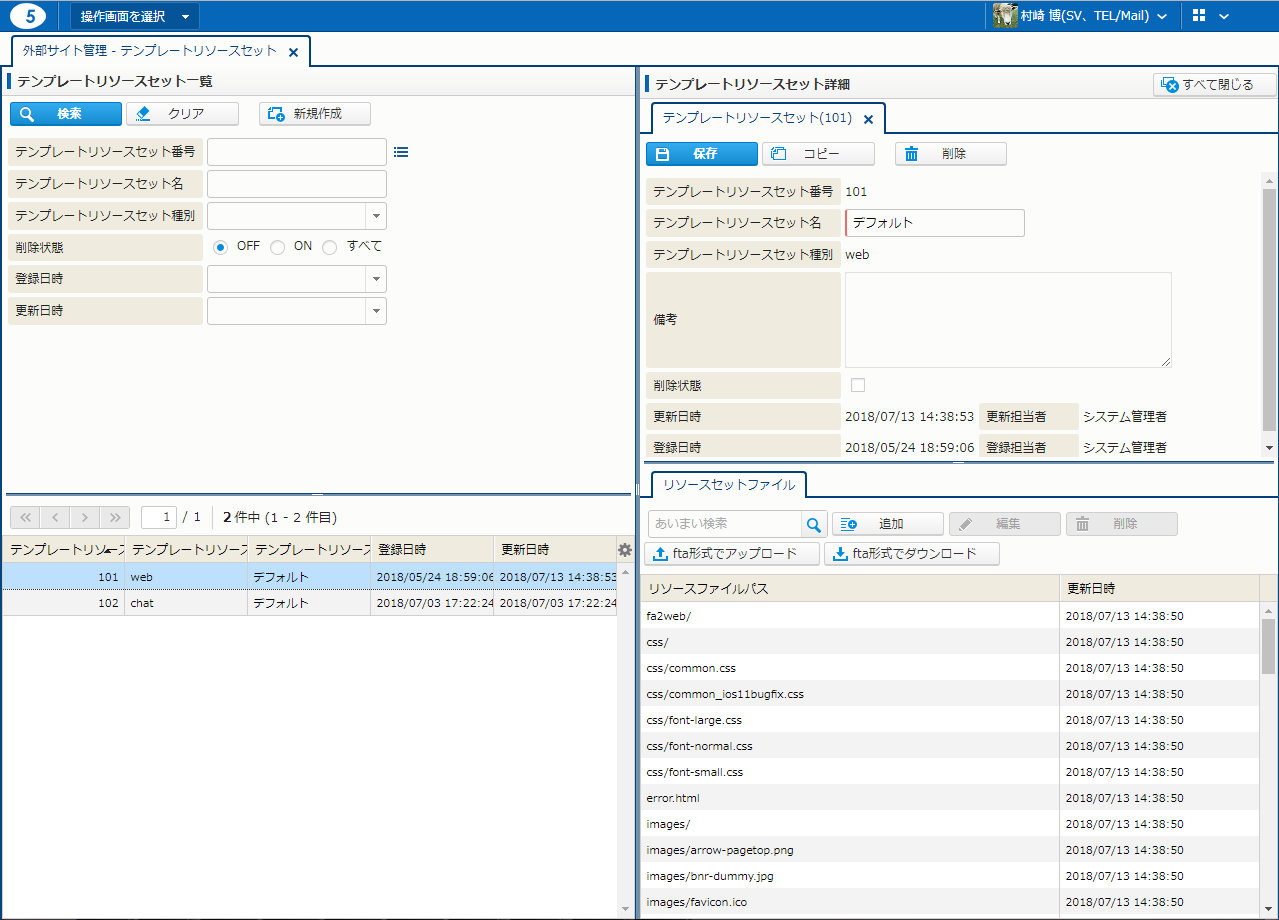This screenshot has height=920, width=1279.
Task: Select the OFF radio for 削除状態
Action: [x=221, y=247]
